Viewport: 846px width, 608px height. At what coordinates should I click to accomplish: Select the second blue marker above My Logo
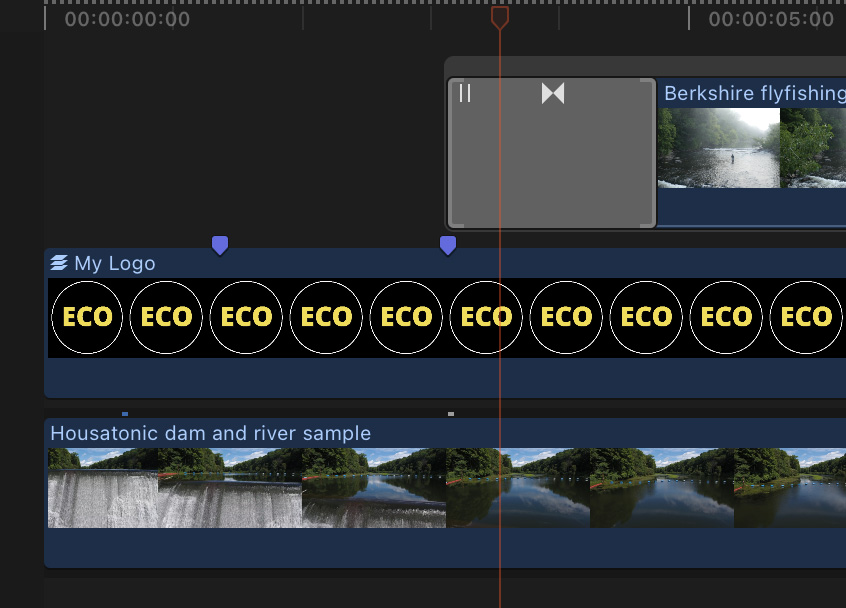[x=448, y=245]
